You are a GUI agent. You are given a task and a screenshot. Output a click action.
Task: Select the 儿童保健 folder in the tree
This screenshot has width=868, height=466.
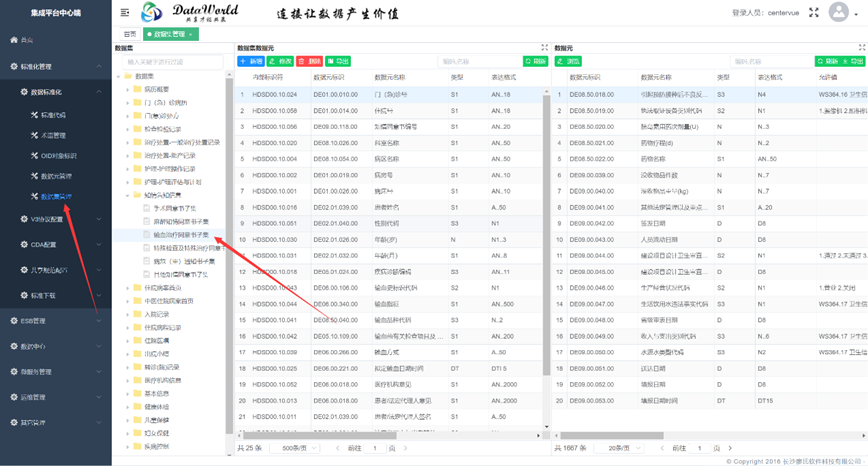(x=157, y=420)
